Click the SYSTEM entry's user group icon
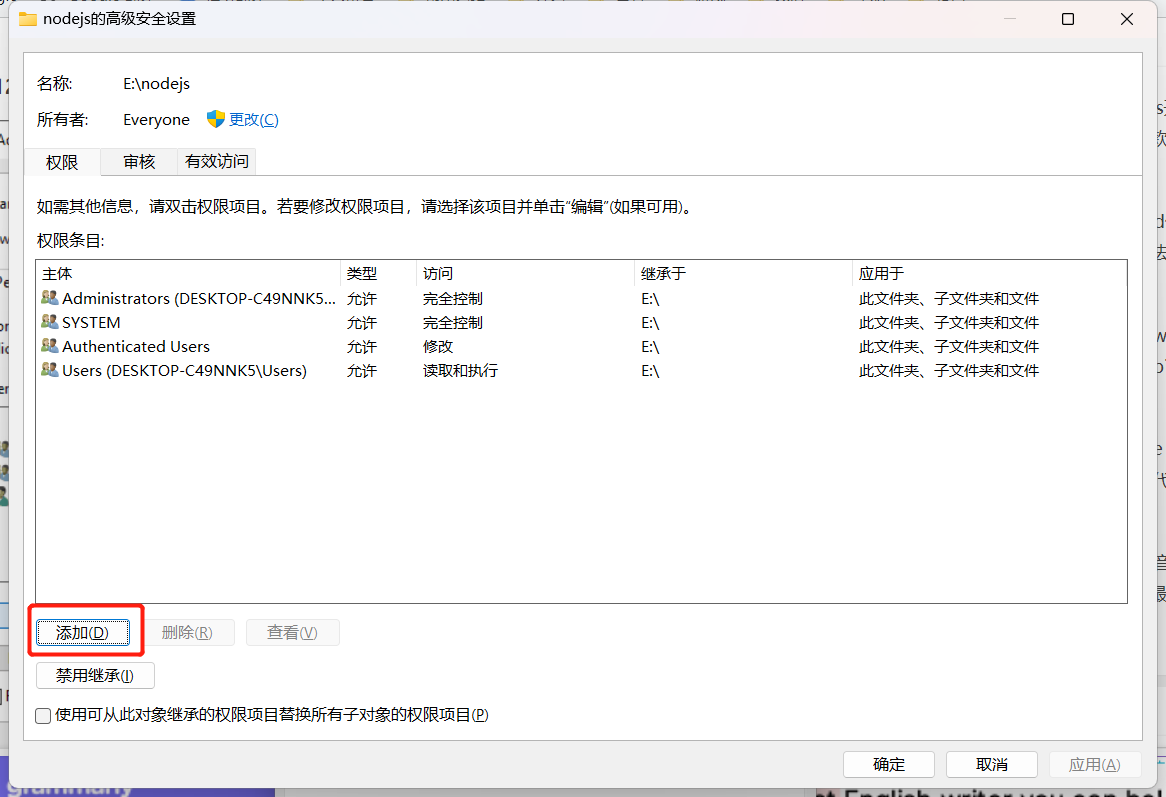The height and width of the screenshot is (797, 1166). click(x=49, y=322)
